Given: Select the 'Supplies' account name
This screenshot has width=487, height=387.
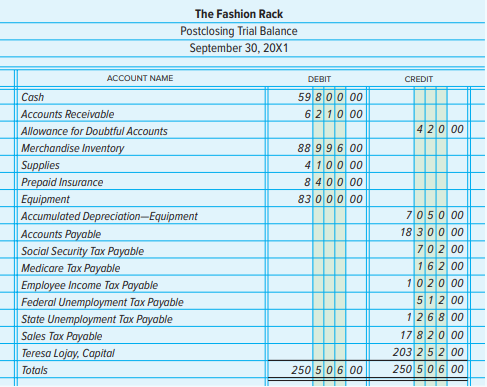Looking at the screenshot, I should click(40, 165).
